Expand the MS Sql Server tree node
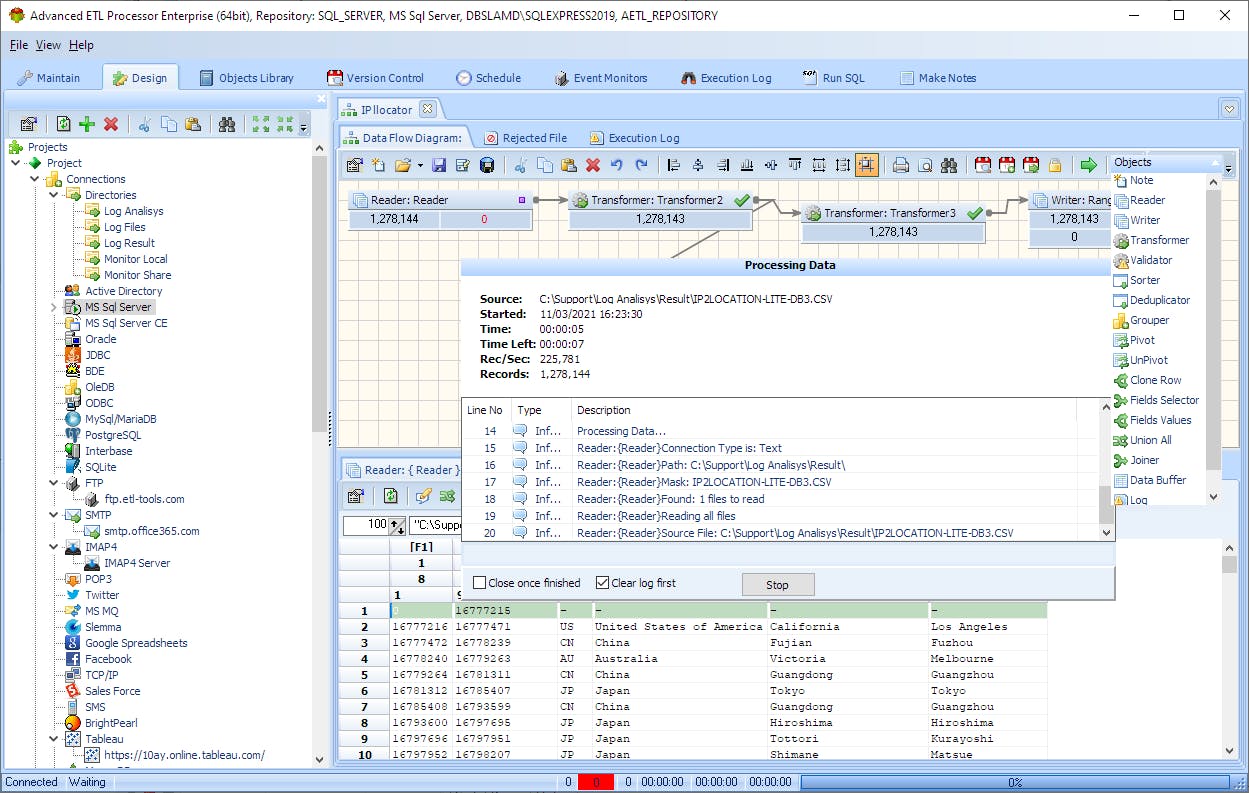This screenshot has height=793, width=1249. pos(55,307)
